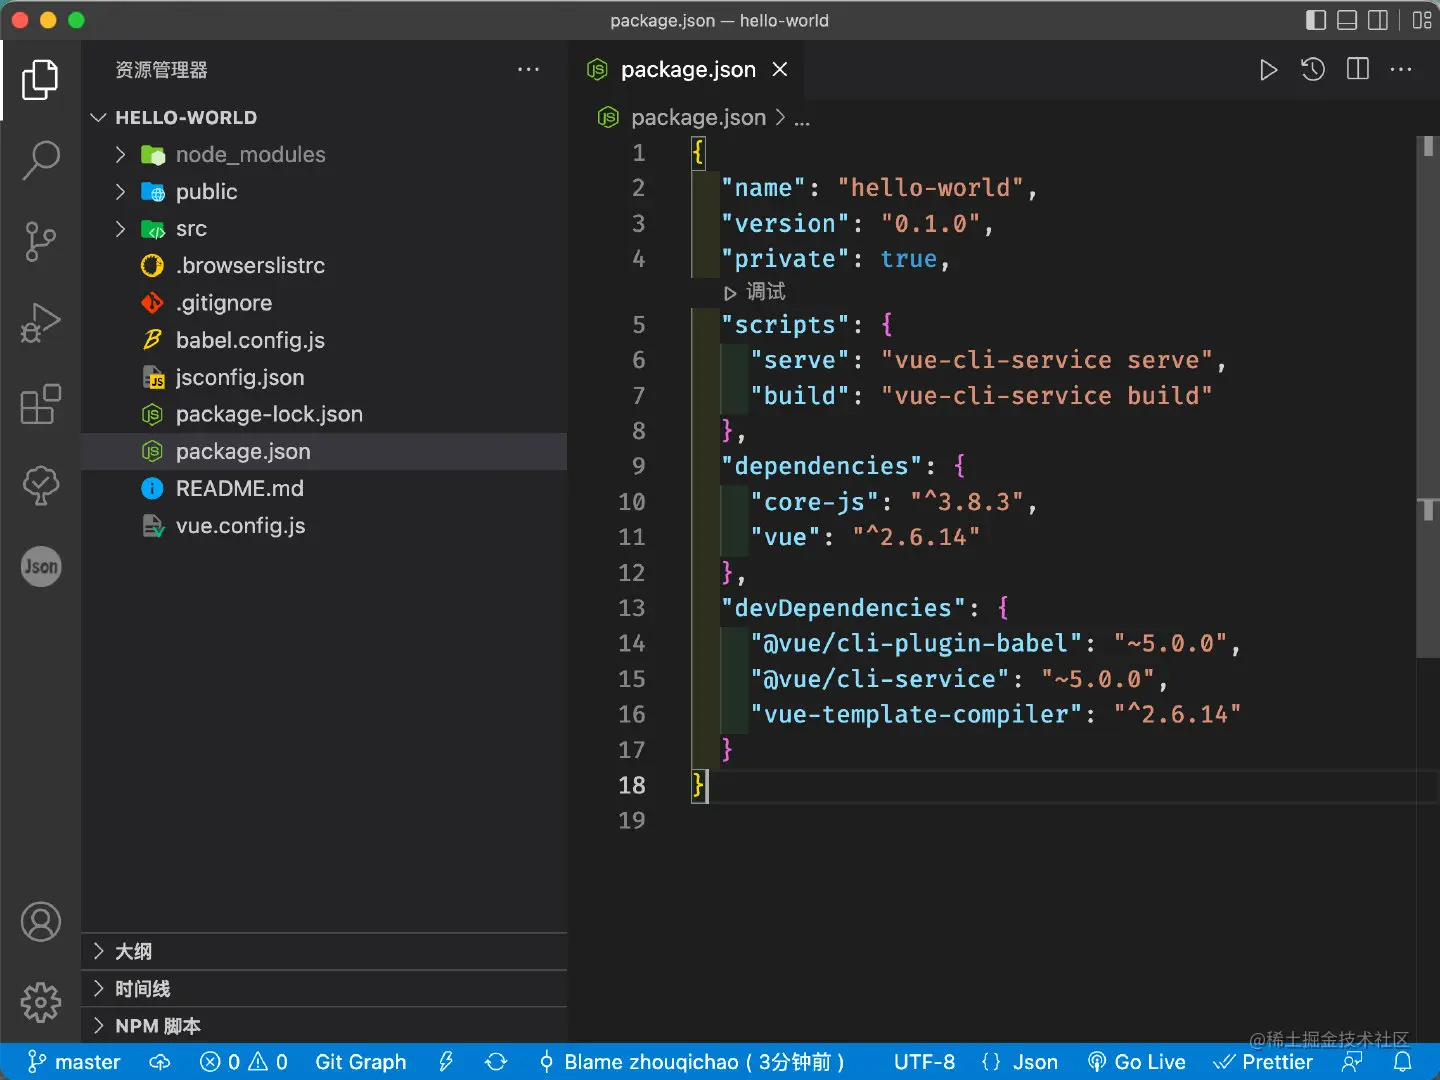Click the lightning bolt status bar icon
Image resolution: width=1440 pixels, height=1080 pixels.
[446, 1062]
